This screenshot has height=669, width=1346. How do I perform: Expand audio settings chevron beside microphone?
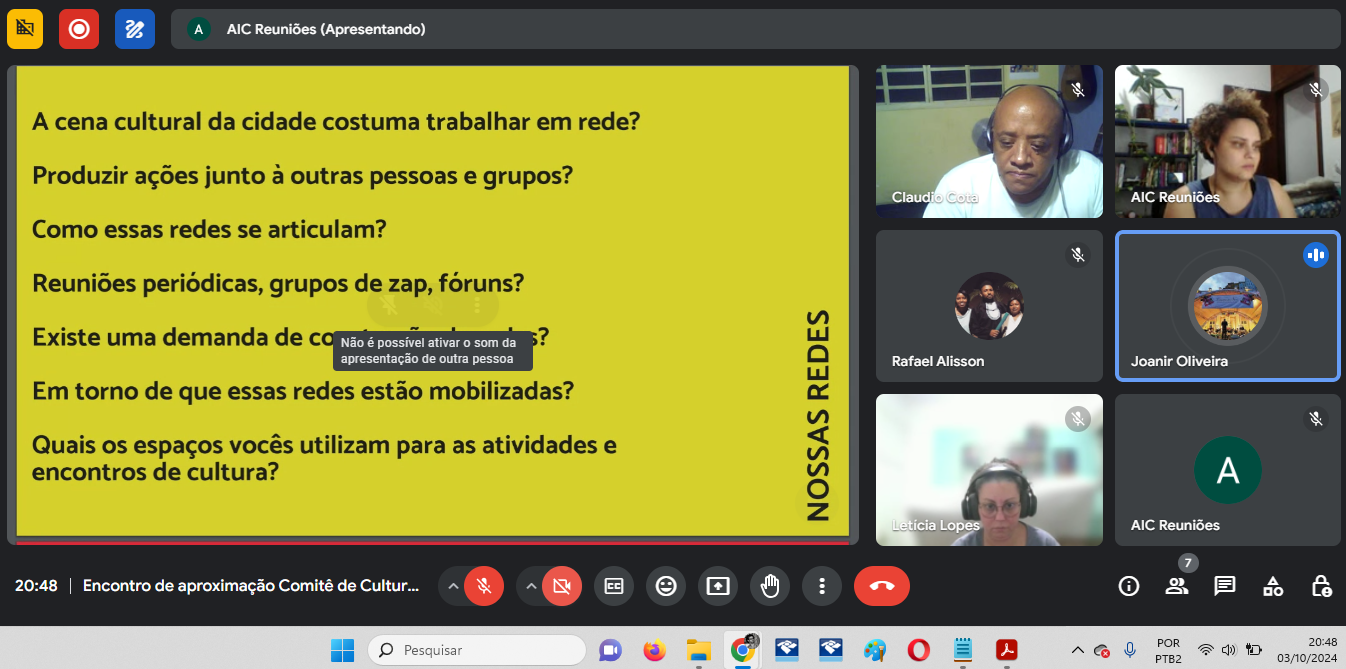[453, 586]
